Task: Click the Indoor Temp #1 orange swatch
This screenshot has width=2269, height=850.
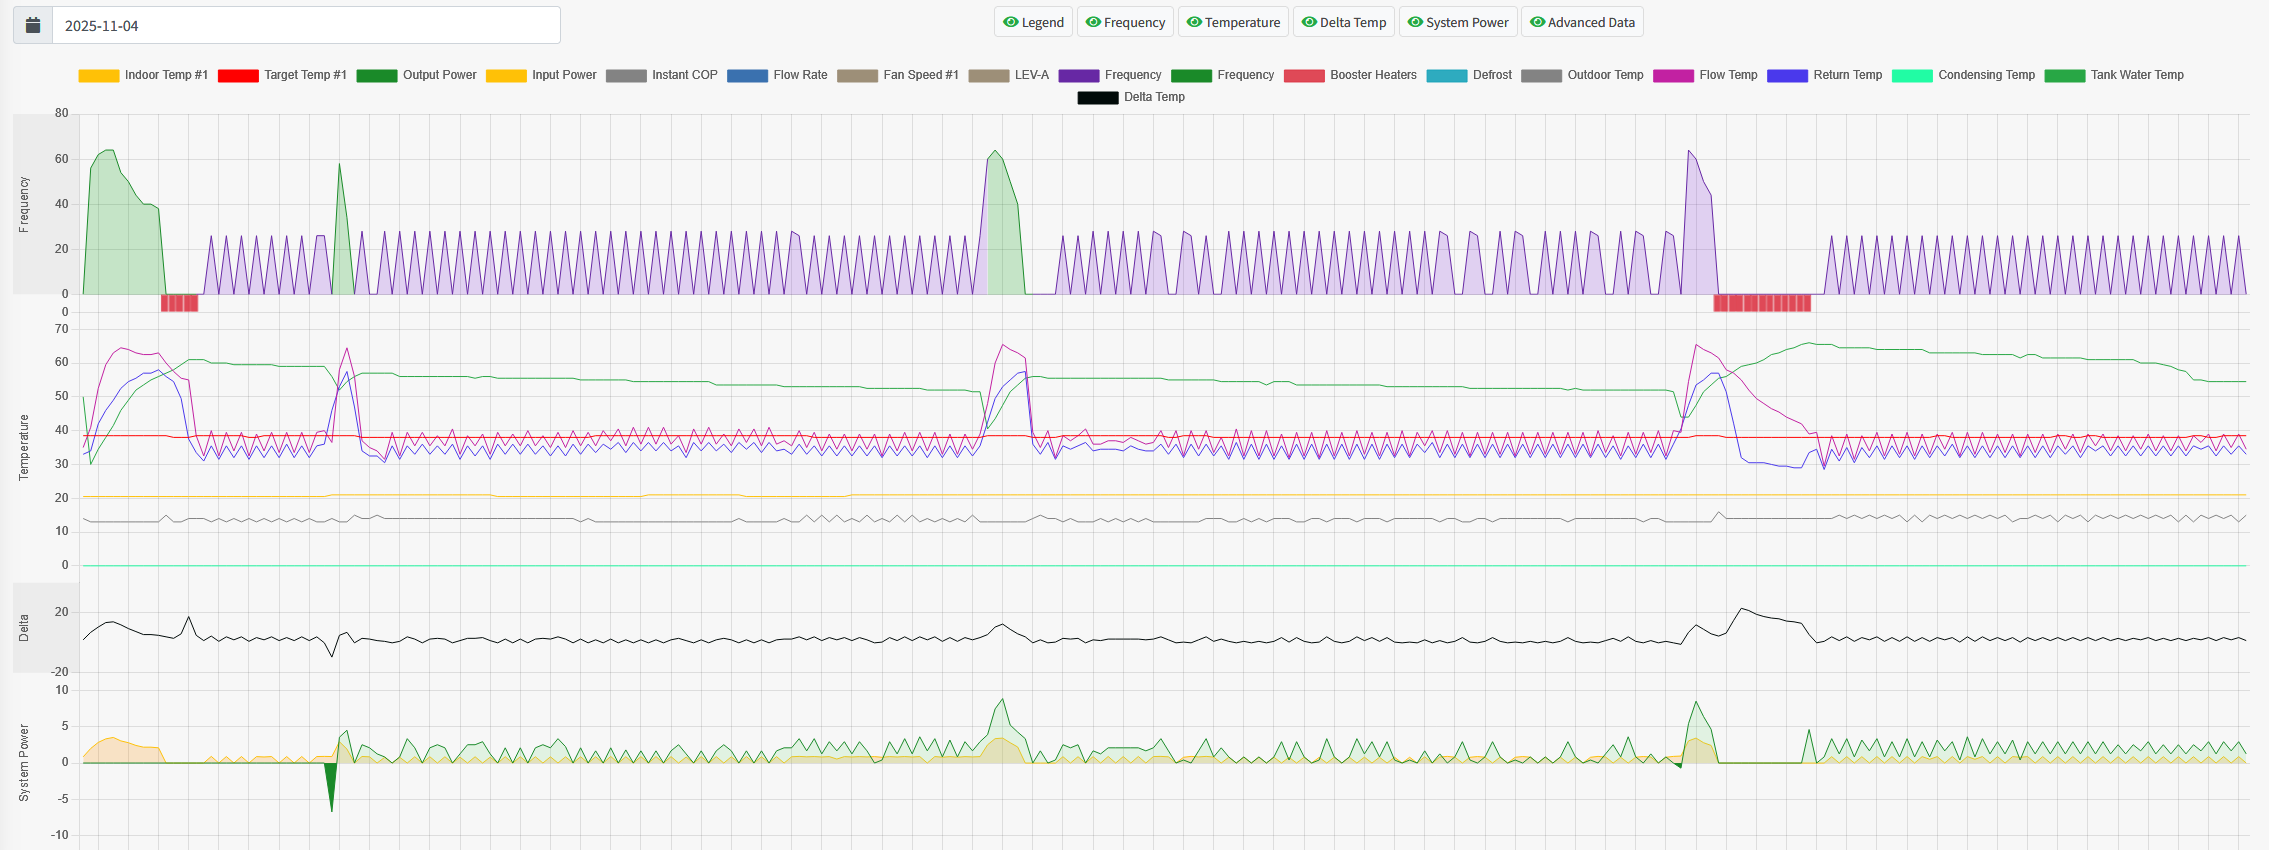Action: [x=98, y=76]
